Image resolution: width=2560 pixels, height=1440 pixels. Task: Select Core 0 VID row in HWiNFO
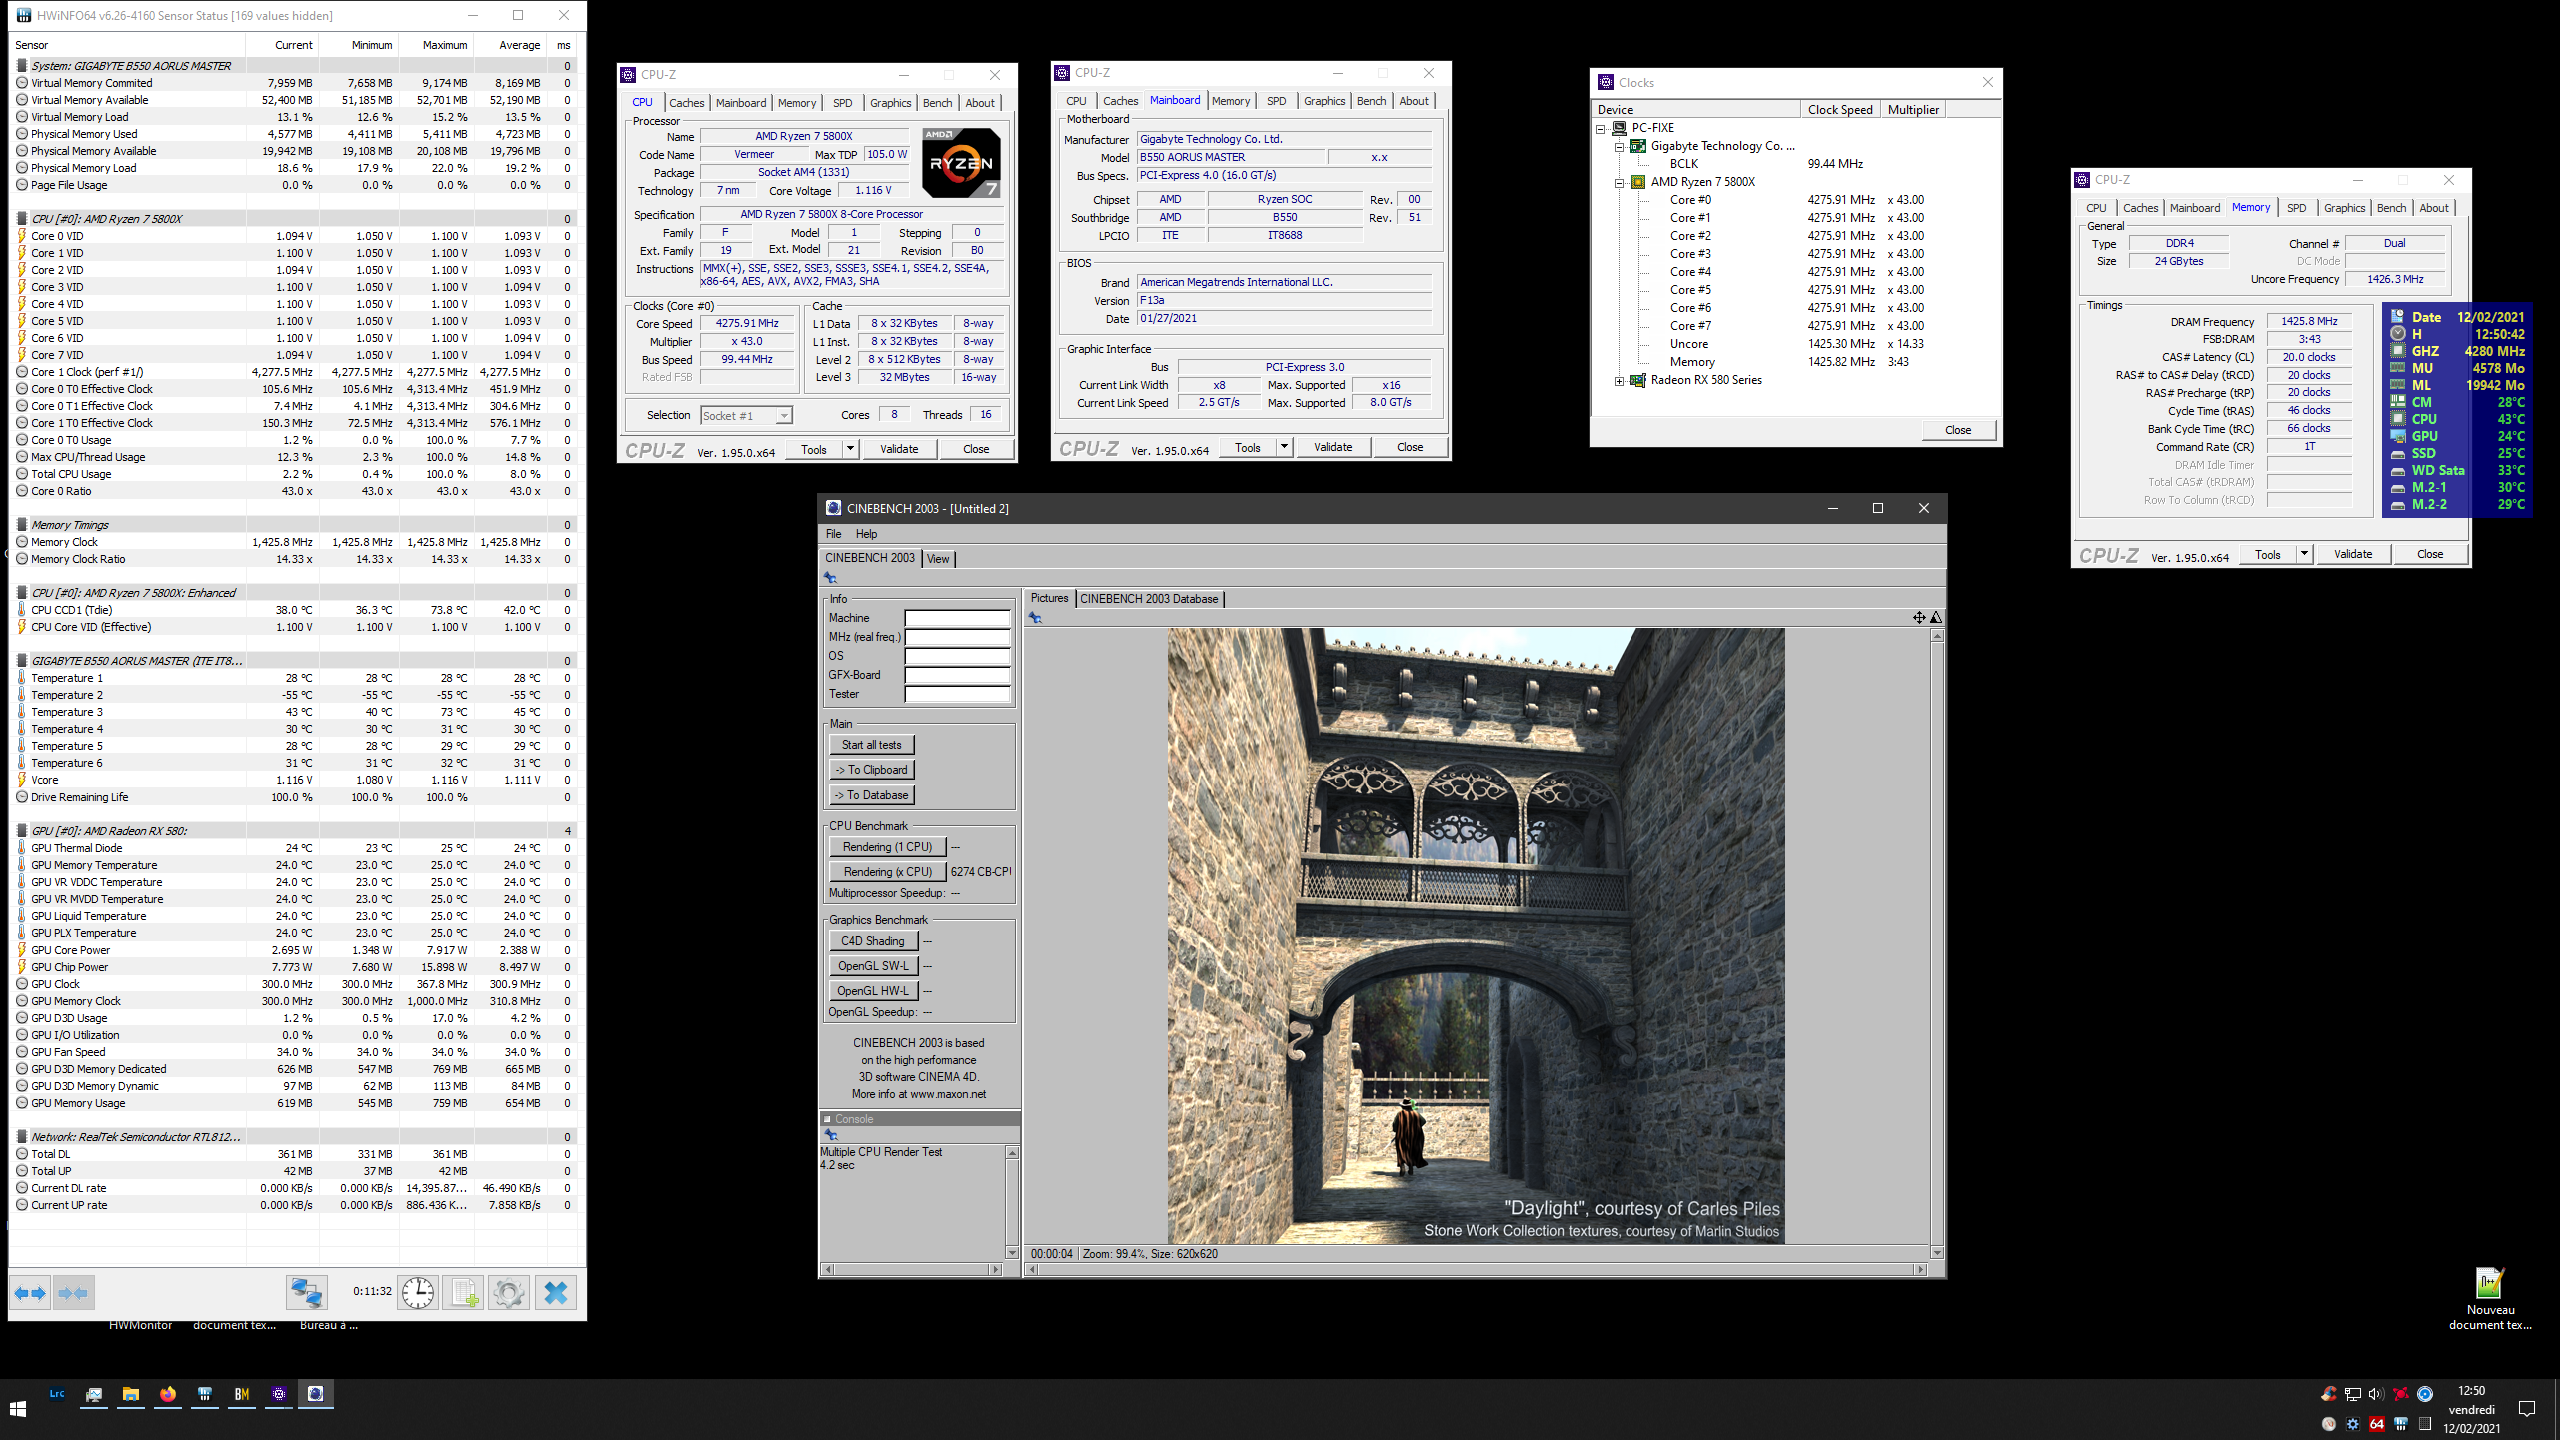pyautogui.click(x=293, y=236)
